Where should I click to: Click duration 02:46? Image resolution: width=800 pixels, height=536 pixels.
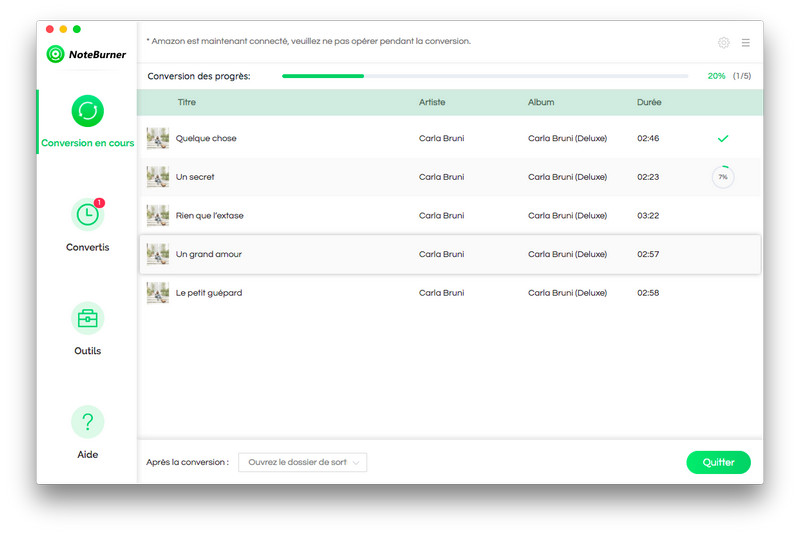(x=648, y=138)
